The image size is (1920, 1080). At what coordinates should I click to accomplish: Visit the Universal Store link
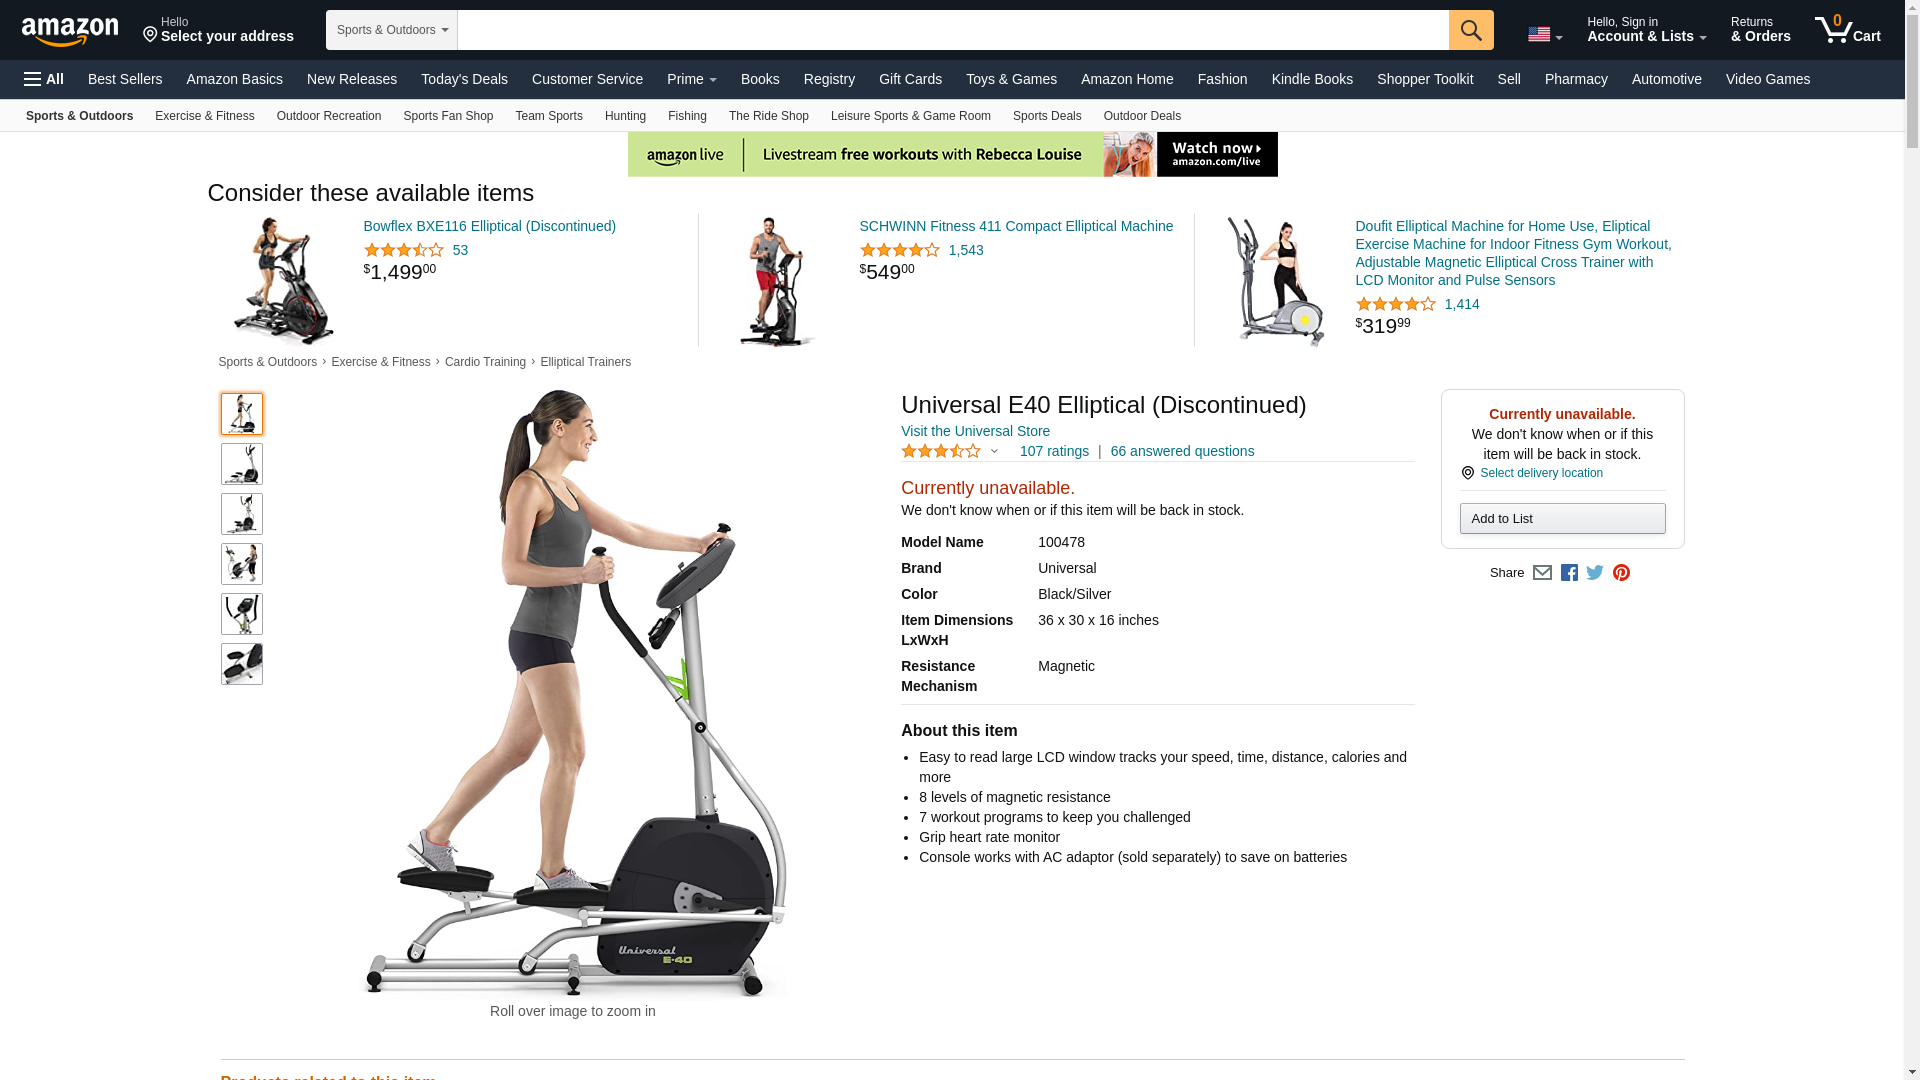(x=975, y=431)
